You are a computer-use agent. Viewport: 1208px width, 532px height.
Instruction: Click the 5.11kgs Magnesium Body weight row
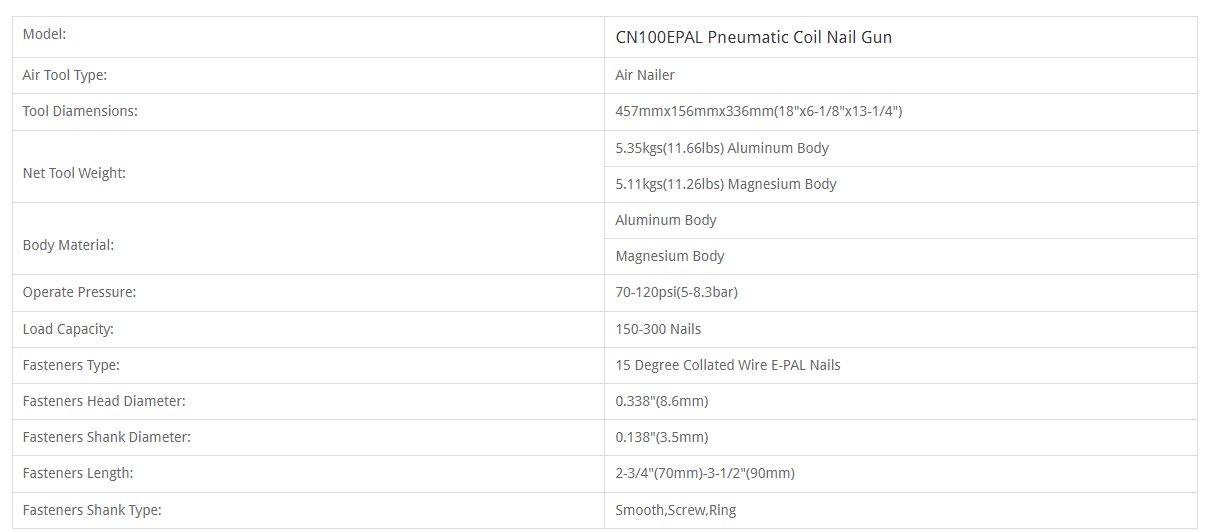point(900,184)
